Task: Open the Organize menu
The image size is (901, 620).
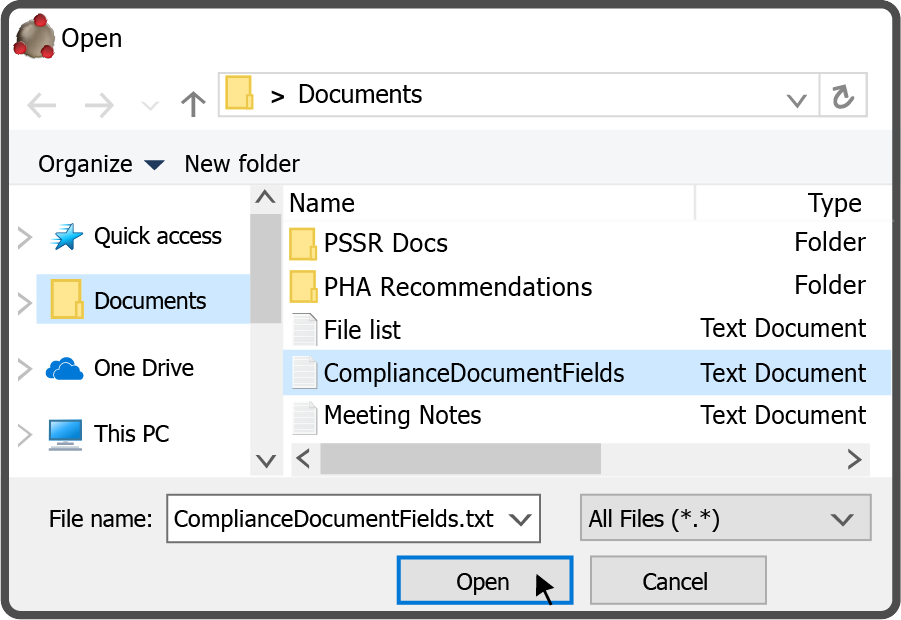Action: point(100,164)
